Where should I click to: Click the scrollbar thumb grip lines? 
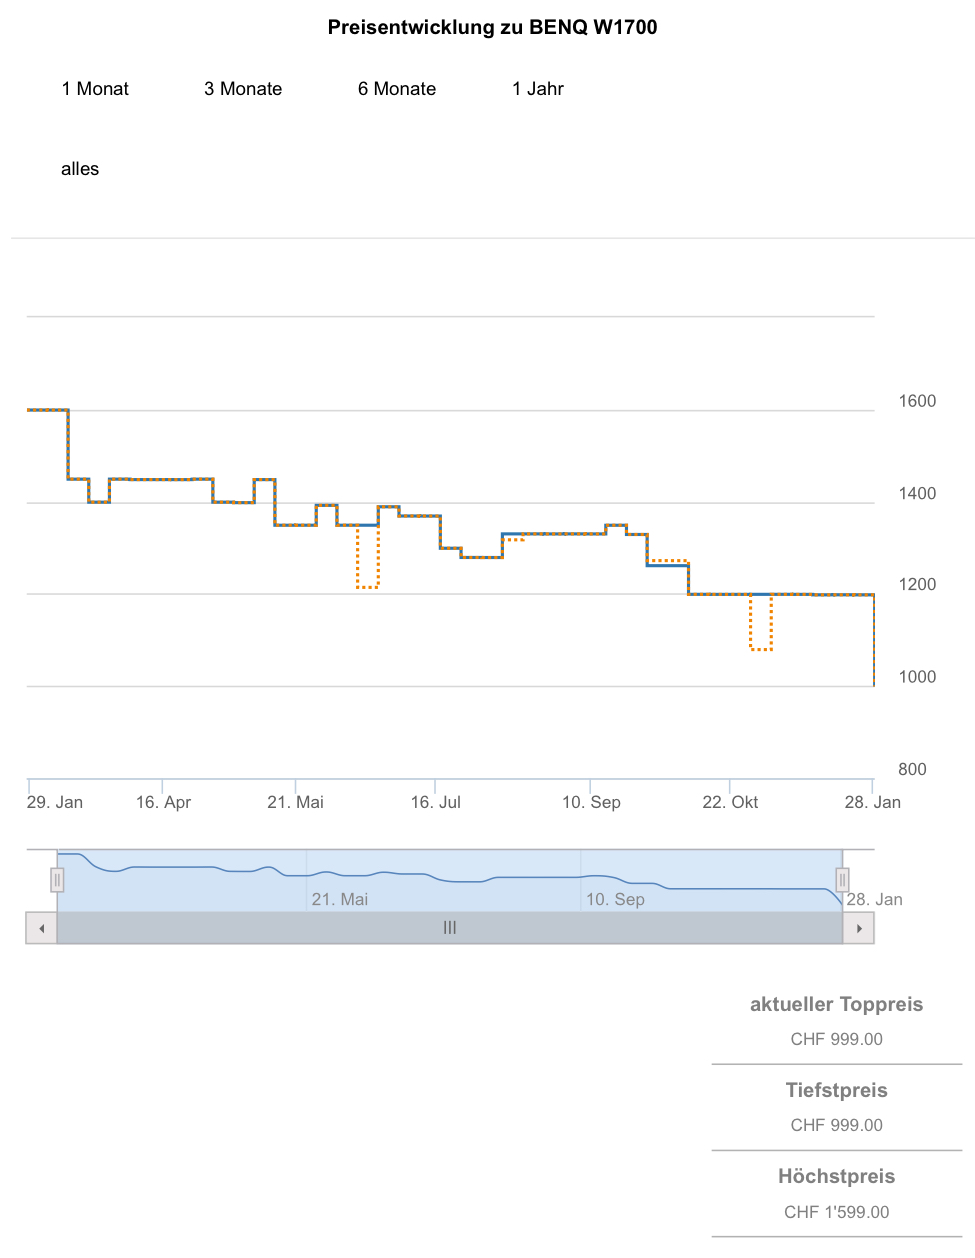coord(450,928)
